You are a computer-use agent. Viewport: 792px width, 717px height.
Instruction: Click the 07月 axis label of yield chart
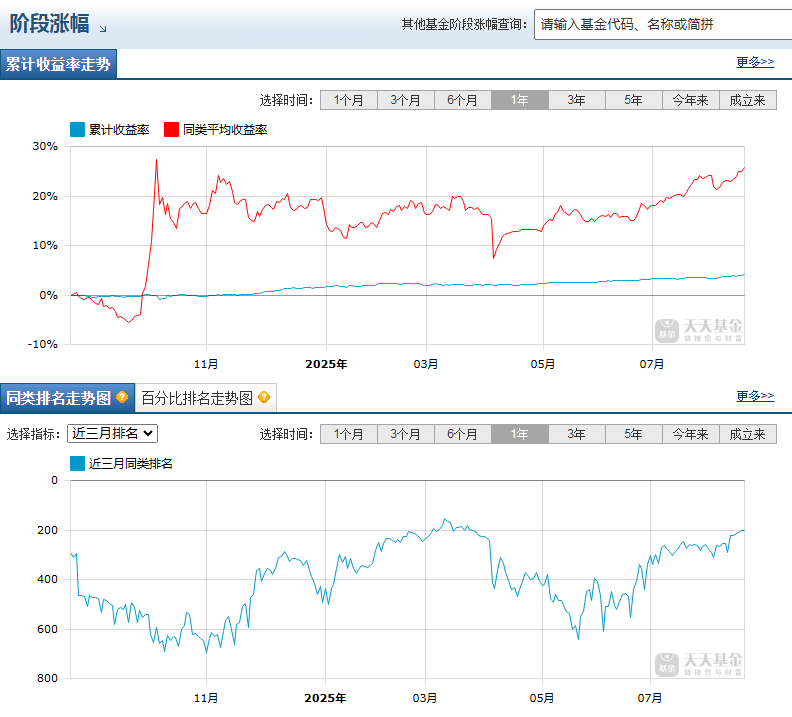[x=652, y=364]
